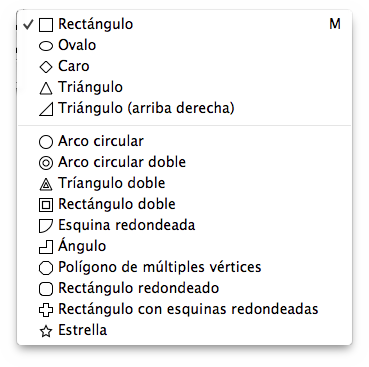Select Polígono de múltiples vértices
This screenshot has width=369, height=367.
tap(184, 267)
